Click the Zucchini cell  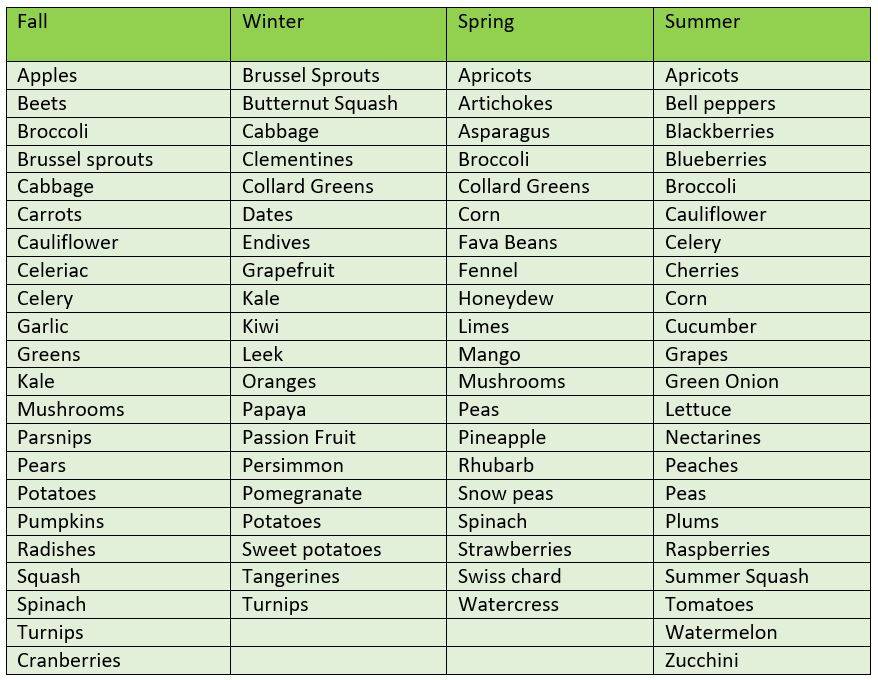(762, 660)
